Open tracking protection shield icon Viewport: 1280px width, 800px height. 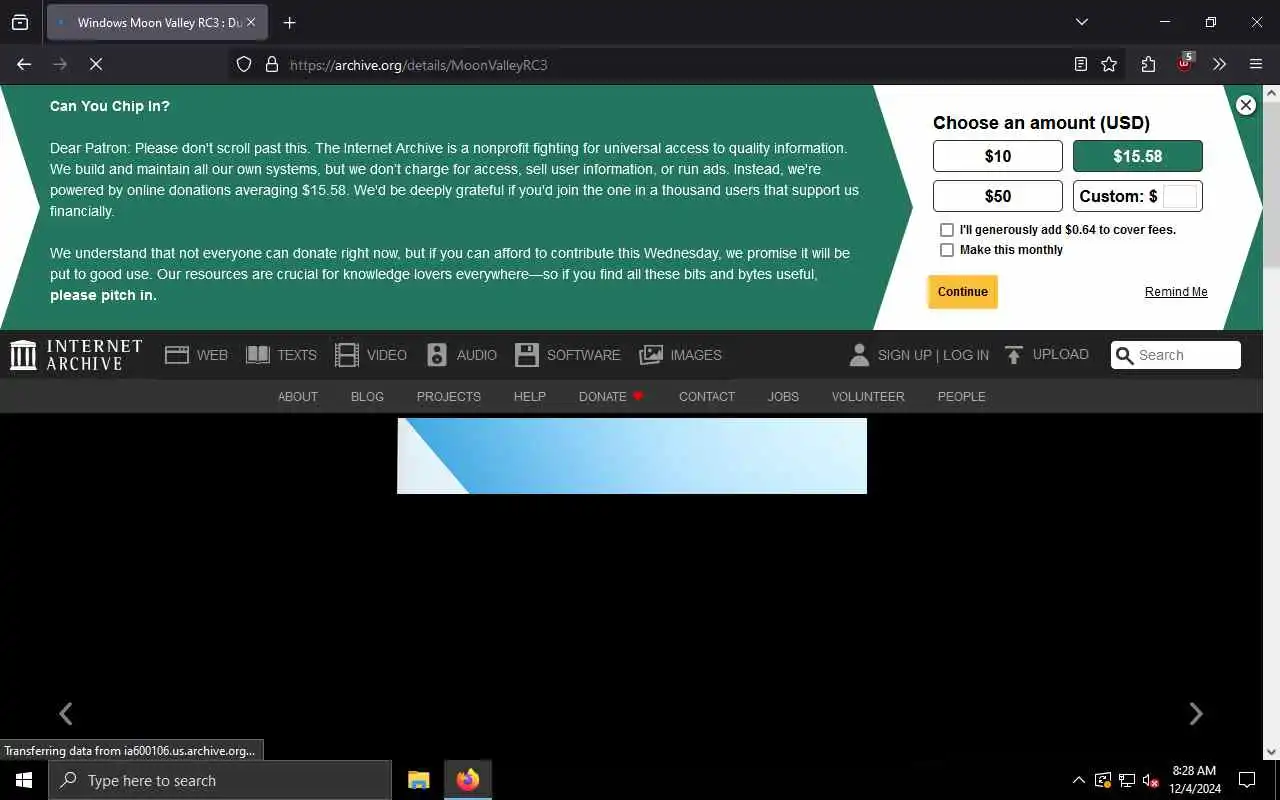coord(244,65)
